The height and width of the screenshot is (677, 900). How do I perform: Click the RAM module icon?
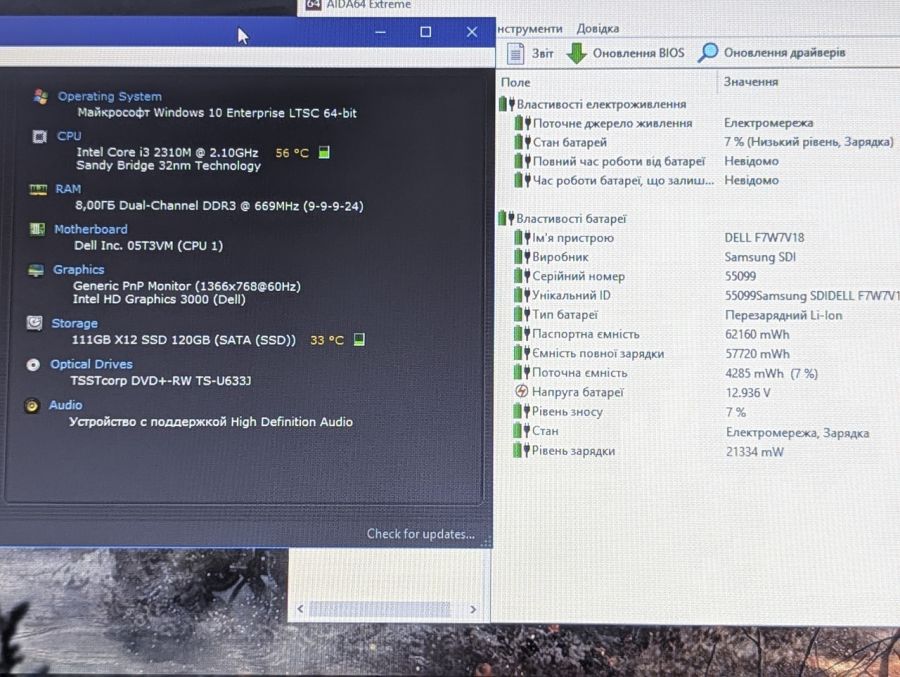38,189
